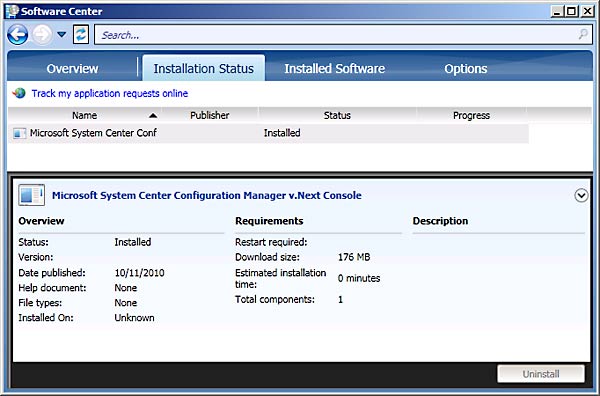The height and width of the screenshot is (396, 600).
Task: Switch to the Overview tab
Action: coord(72,68)
